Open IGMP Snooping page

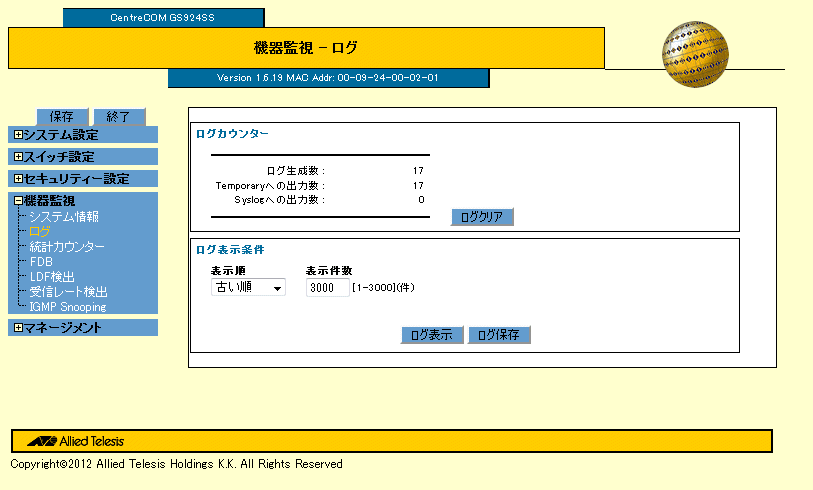tap(68, 307)
